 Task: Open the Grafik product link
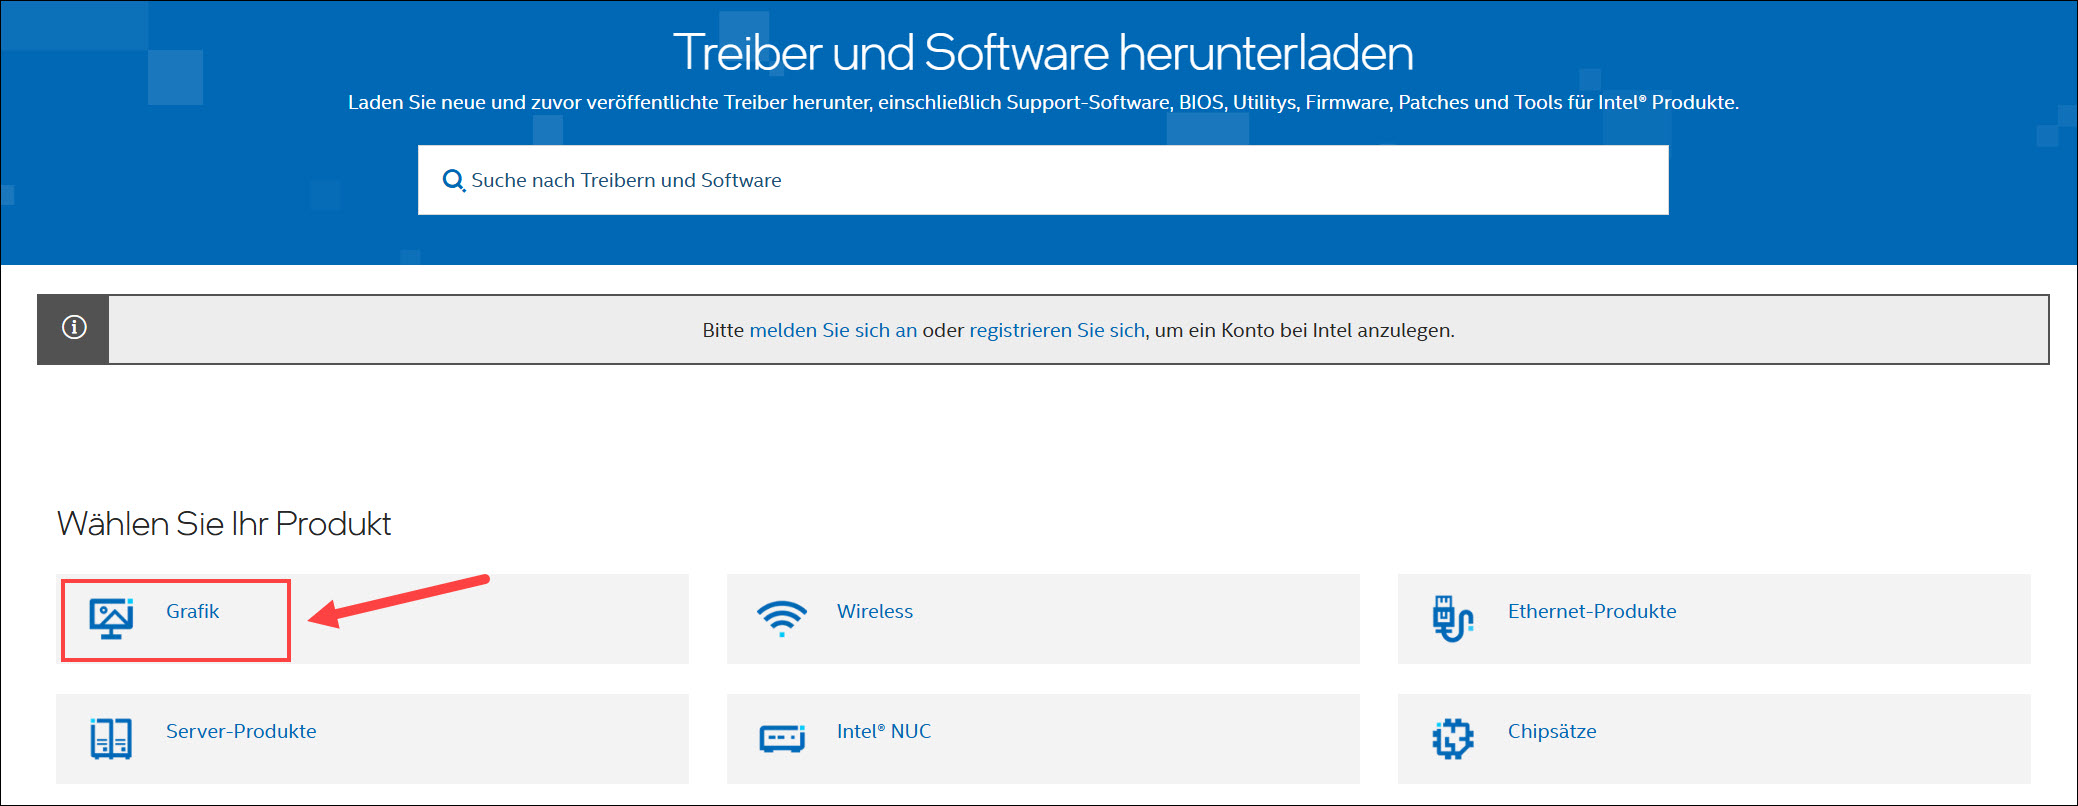coord(192,611)
